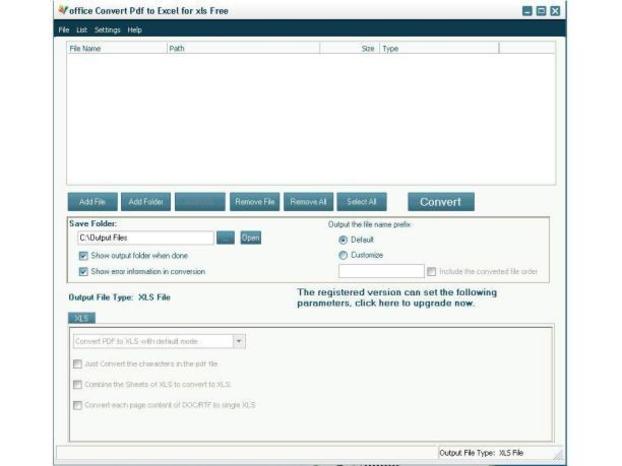
Task: Click the Remove All button
Action: 308,202
